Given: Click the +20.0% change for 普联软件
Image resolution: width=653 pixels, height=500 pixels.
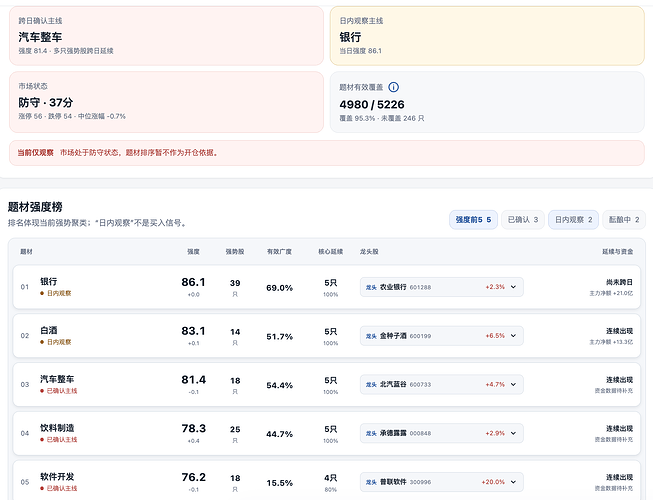Looking at the screenshot, I should (x=493, y=482).
